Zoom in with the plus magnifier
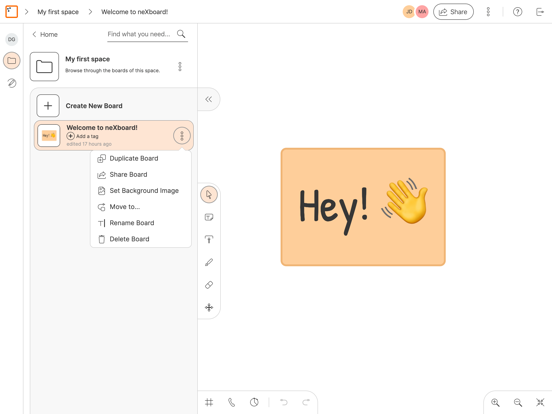Image resolution: width=552 pixels, height=414 pixels. pos(495,402)
